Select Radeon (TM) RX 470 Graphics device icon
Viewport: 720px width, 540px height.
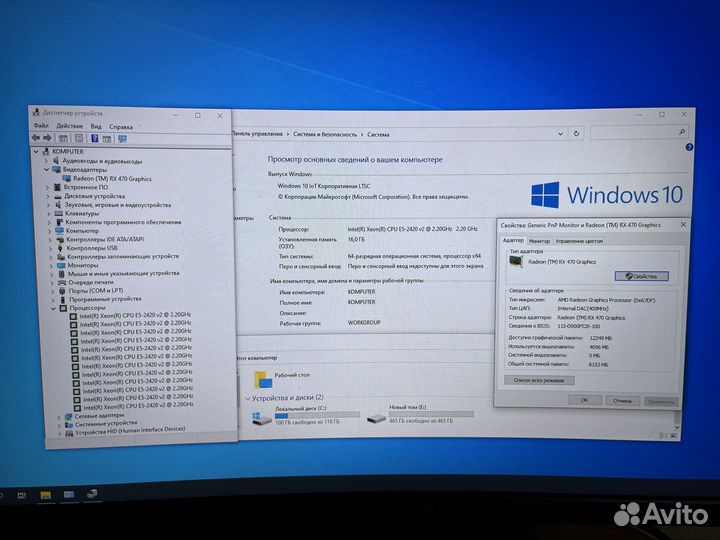click(x=67, y=178)
